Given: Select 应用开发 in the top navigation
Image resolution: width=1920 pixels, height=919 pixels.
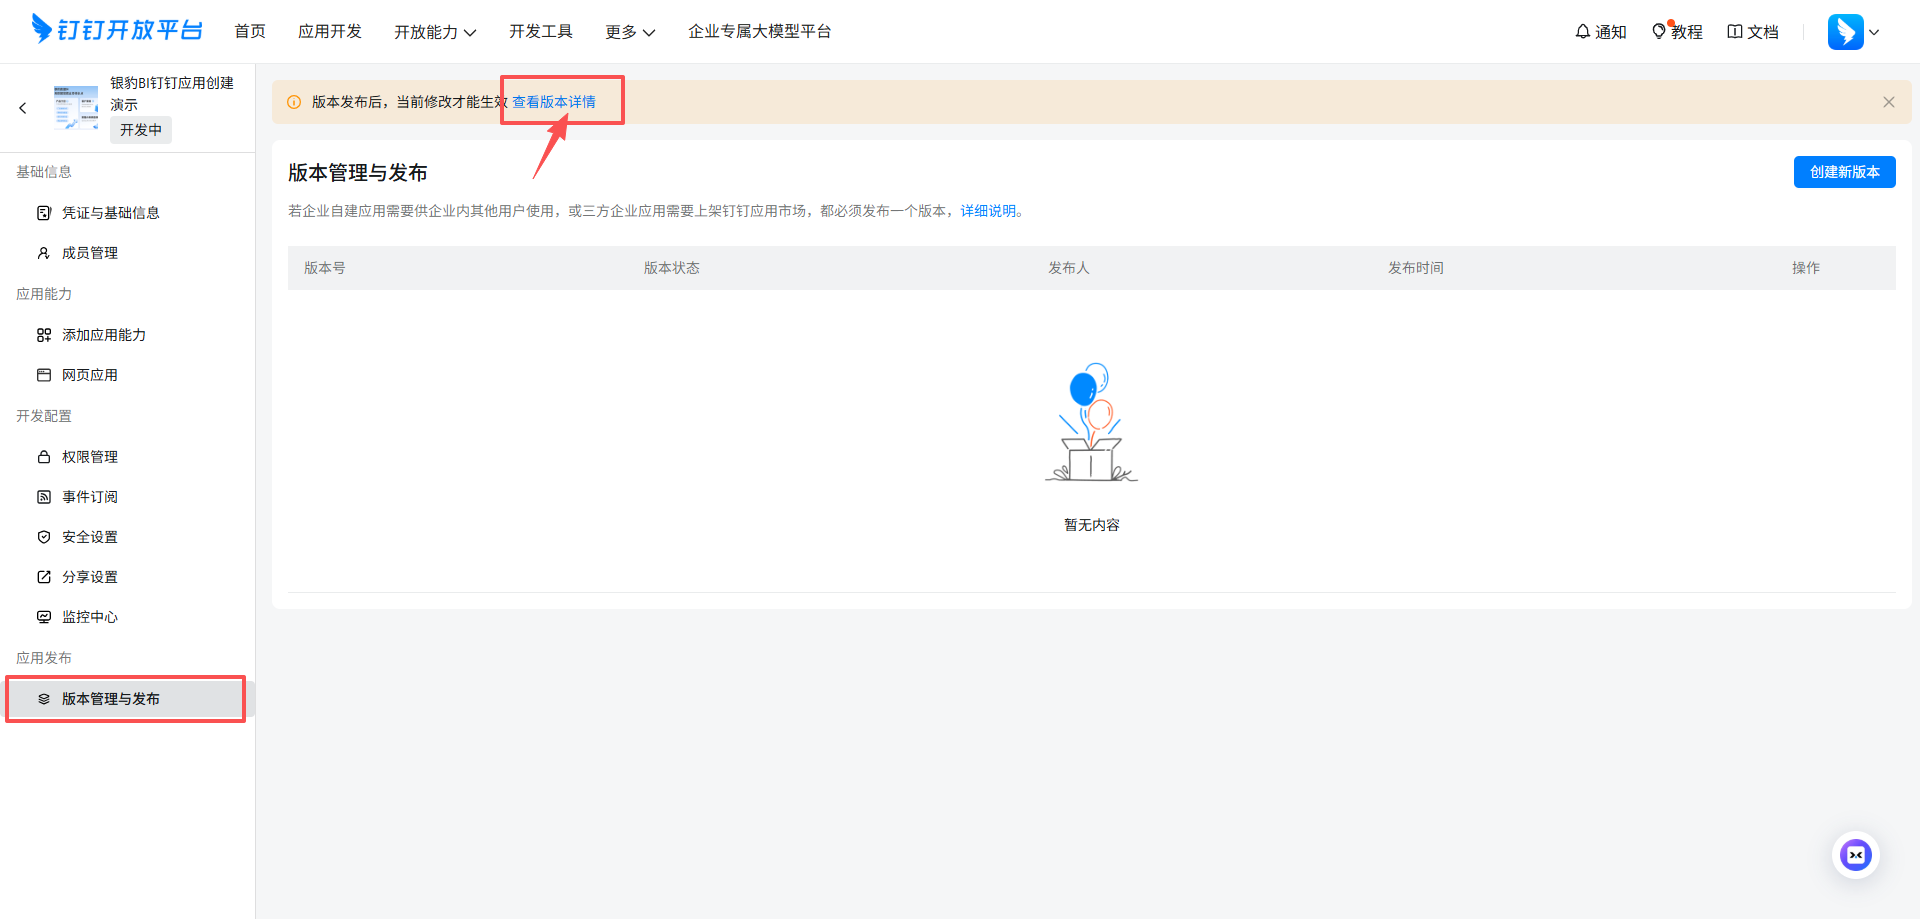Looking at the screenshot, I should coord(330,31).
